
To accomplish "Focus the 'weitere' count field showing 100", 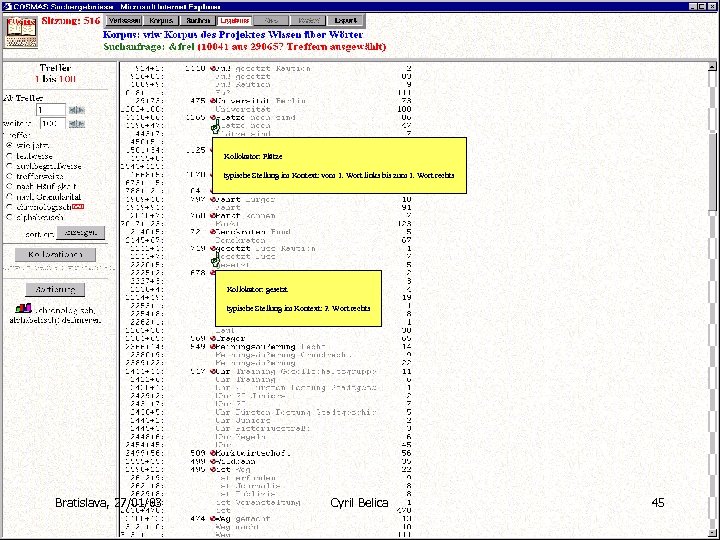I will pos(53,124).
